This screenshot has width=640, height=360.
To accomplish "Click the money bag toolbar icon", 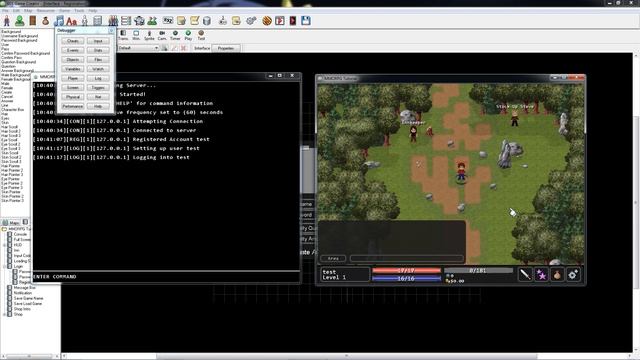I will click(x=45, y=20).
